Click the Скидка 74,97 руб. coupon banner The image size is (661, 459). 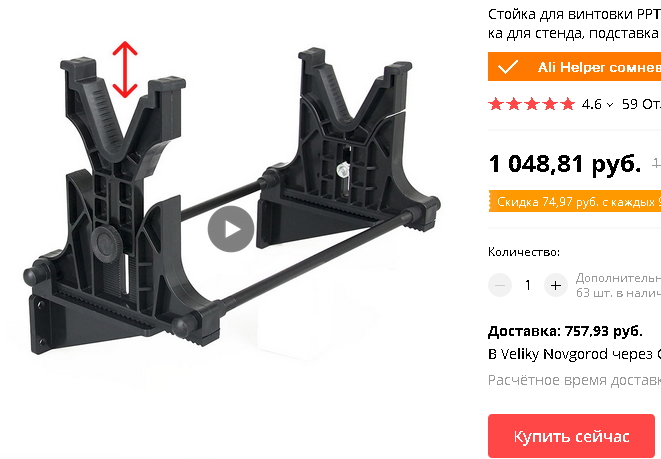pyautogui.click(x=575, y=202)
